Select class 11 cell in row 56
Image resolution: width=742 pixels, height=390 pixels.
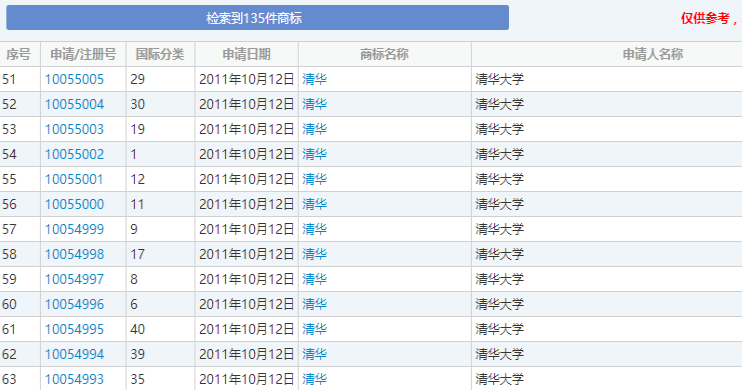pos(160,204)
